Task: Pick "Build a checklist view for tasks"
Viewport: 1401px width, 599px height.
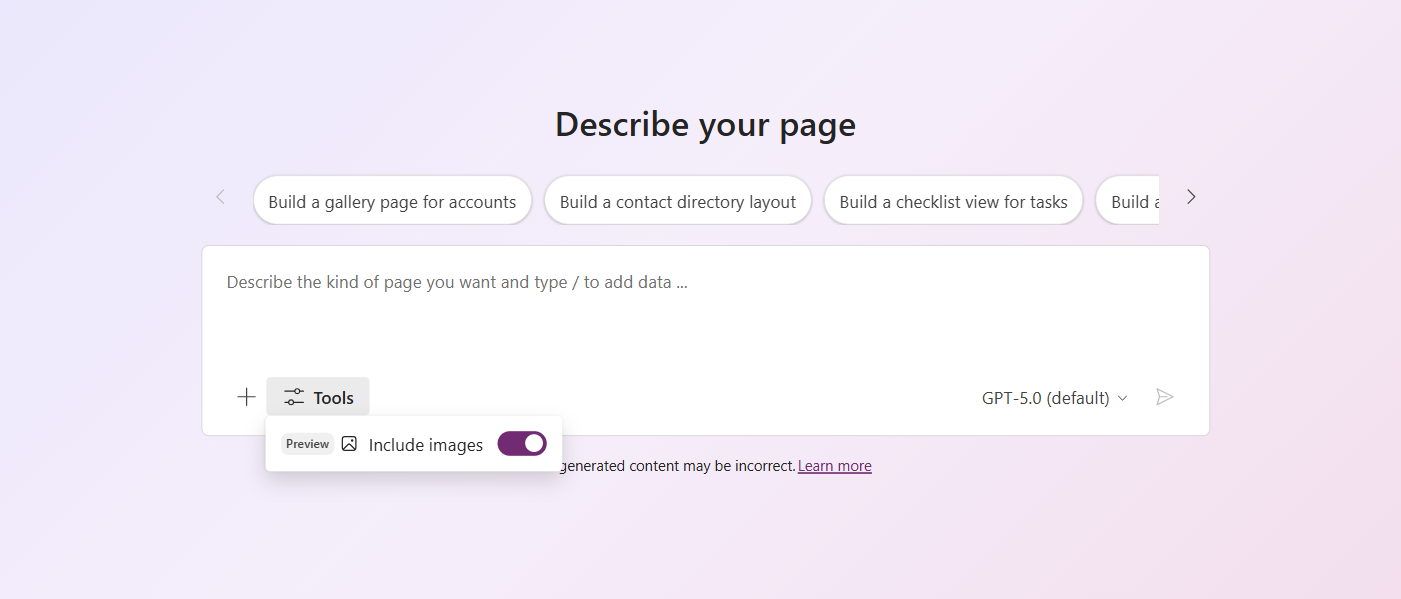Action: [952, 200]
